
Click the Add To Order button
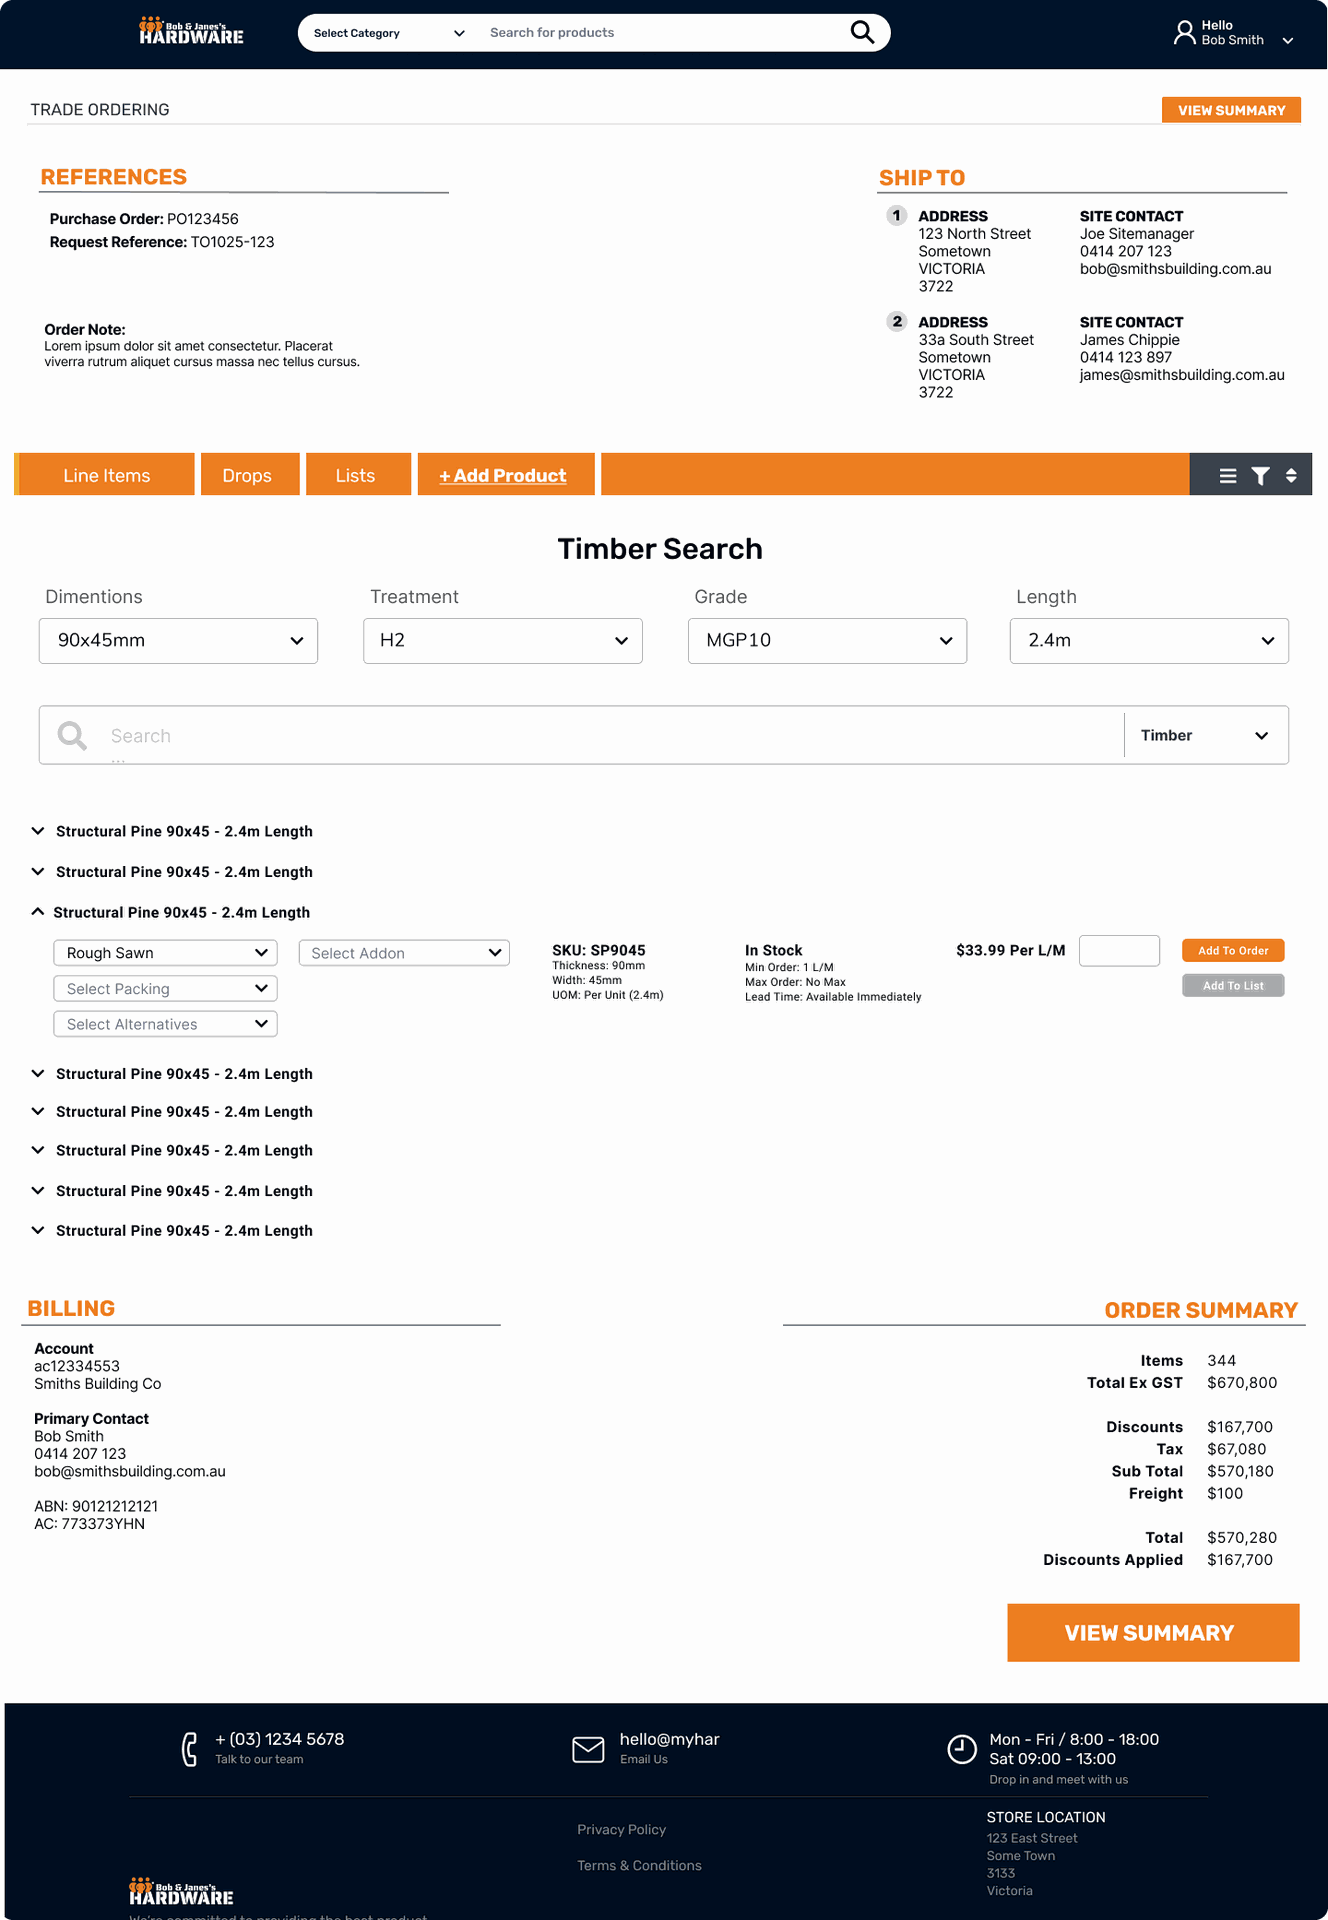[1233, 951]
